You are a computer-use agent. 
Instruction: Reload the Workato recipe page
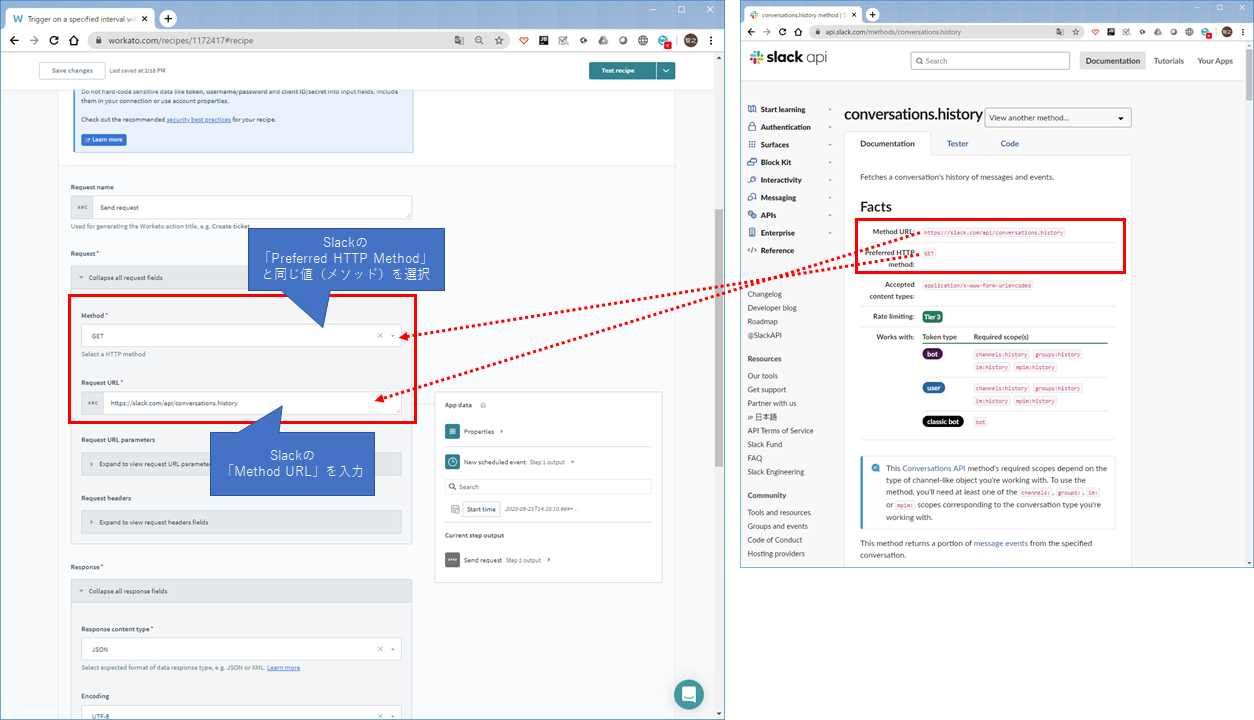coord(55,41)
